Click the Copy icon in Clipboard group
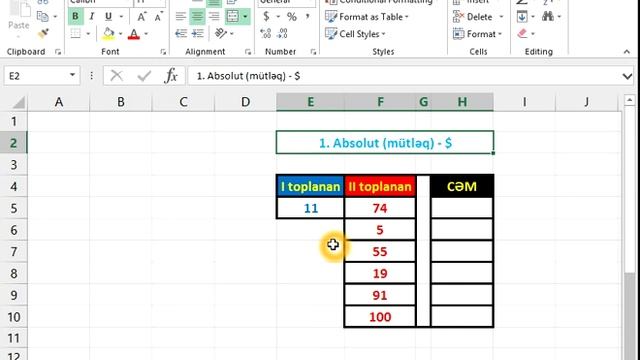This screenshot has width=640, height=360. click(x=42, y=16)
